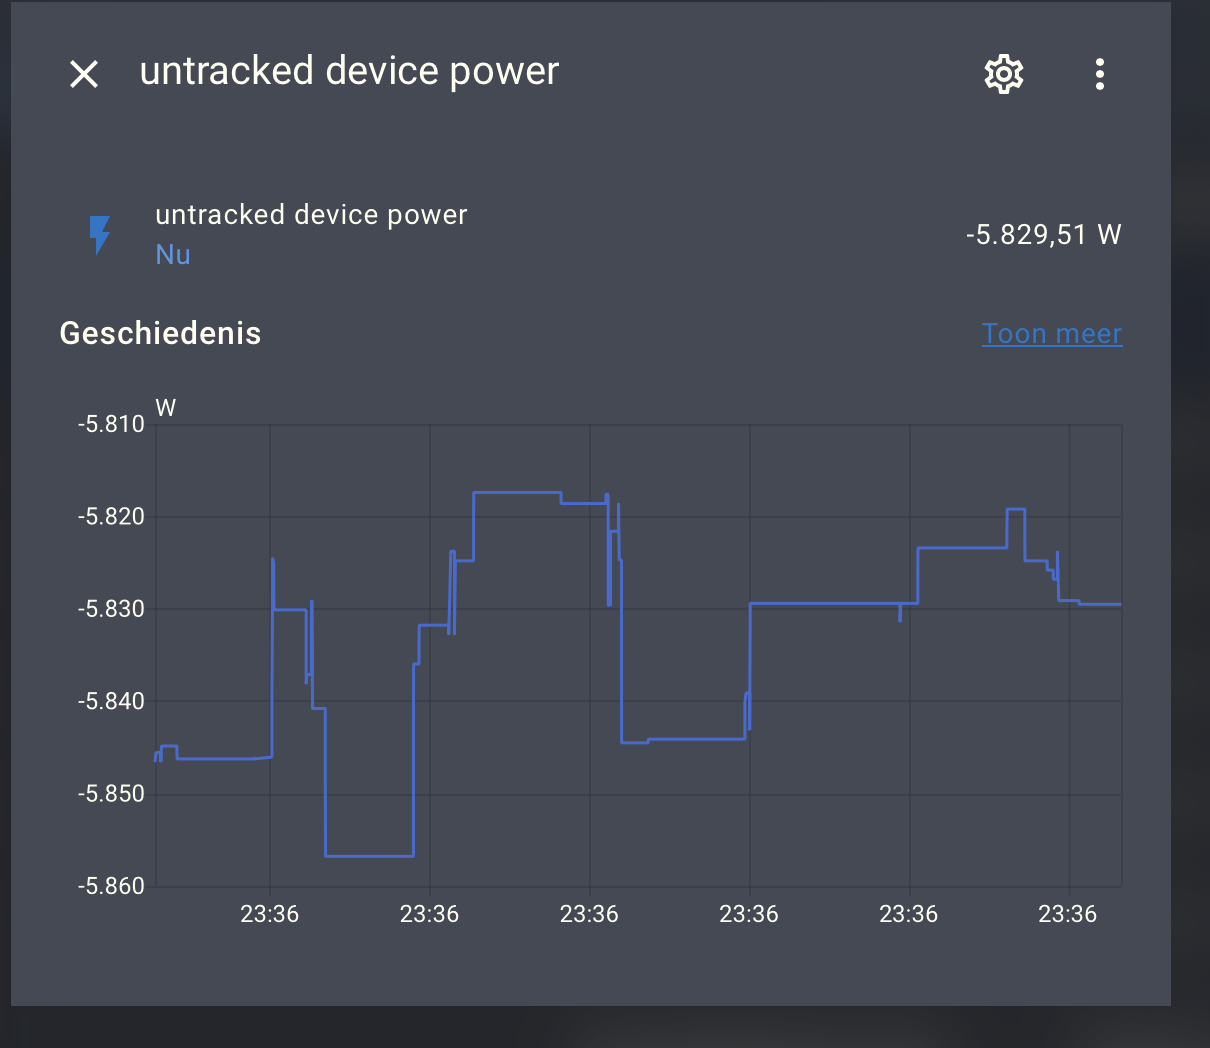Click the -5.810 y-axis label
The image size is (1210, 1048).
[x=111, y=424]
